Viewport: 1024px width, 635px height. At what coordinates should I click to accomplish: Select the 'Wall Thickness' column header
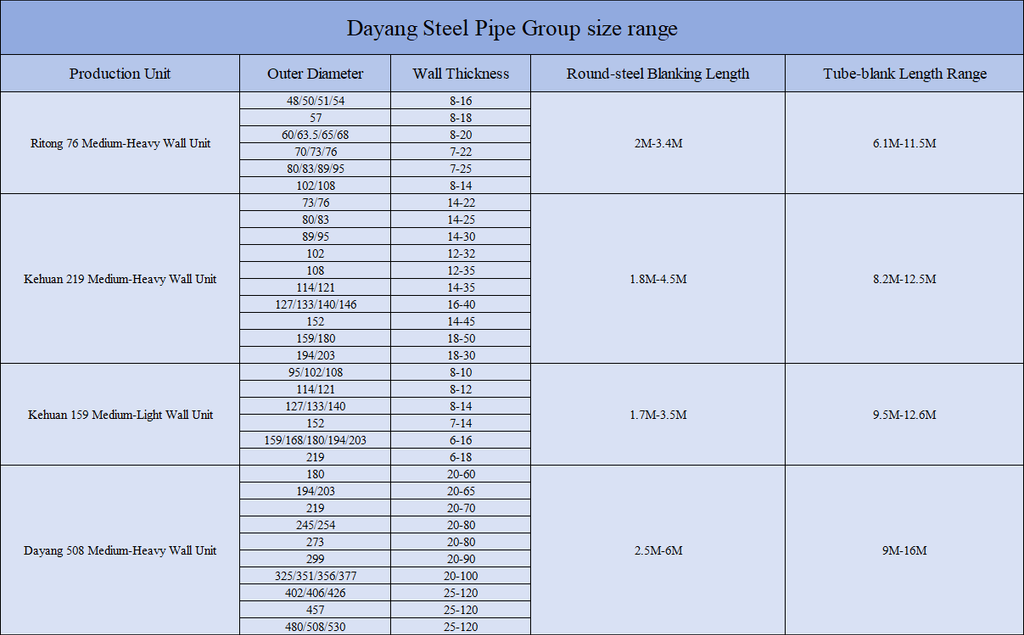point(461,73)
